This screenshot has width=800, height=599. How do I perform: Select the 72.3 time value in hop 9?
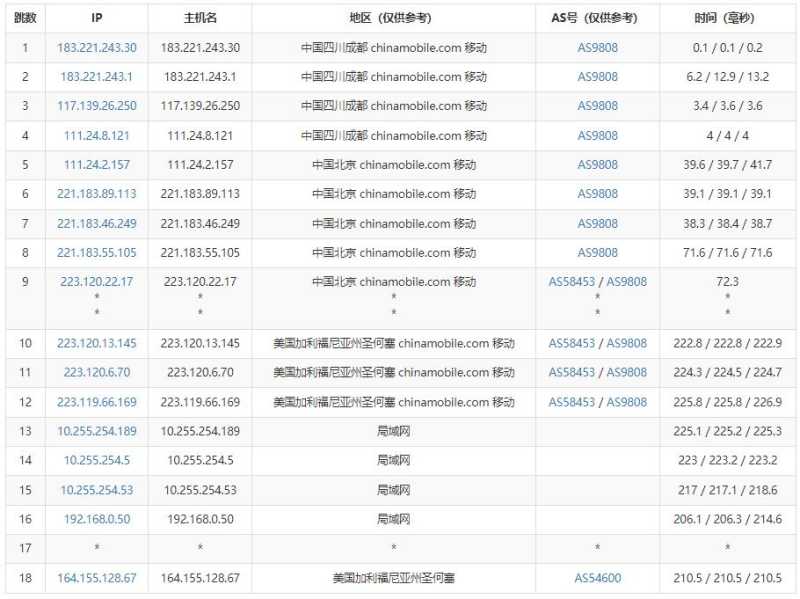click(x=728, y=282)
